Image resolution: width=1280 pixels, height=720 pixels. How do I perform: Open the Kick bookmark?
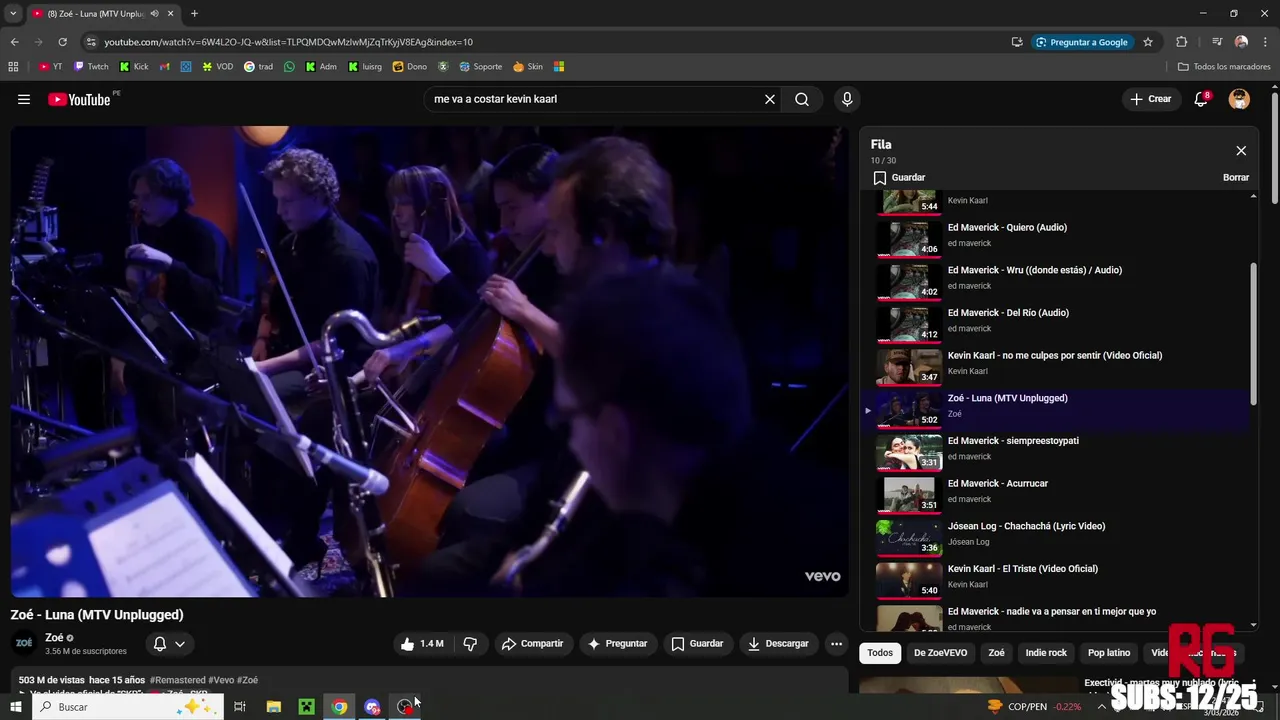(134, 67)
